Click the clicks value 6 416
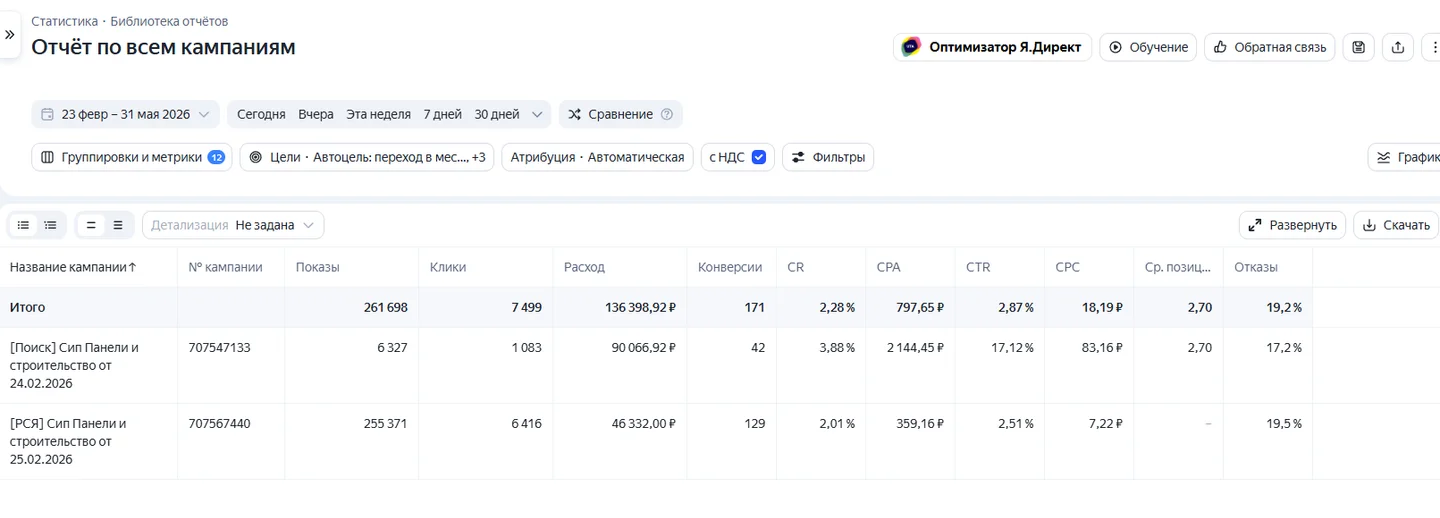The width and height of the screenshot is (1440, 518). (x=526, y=423)
